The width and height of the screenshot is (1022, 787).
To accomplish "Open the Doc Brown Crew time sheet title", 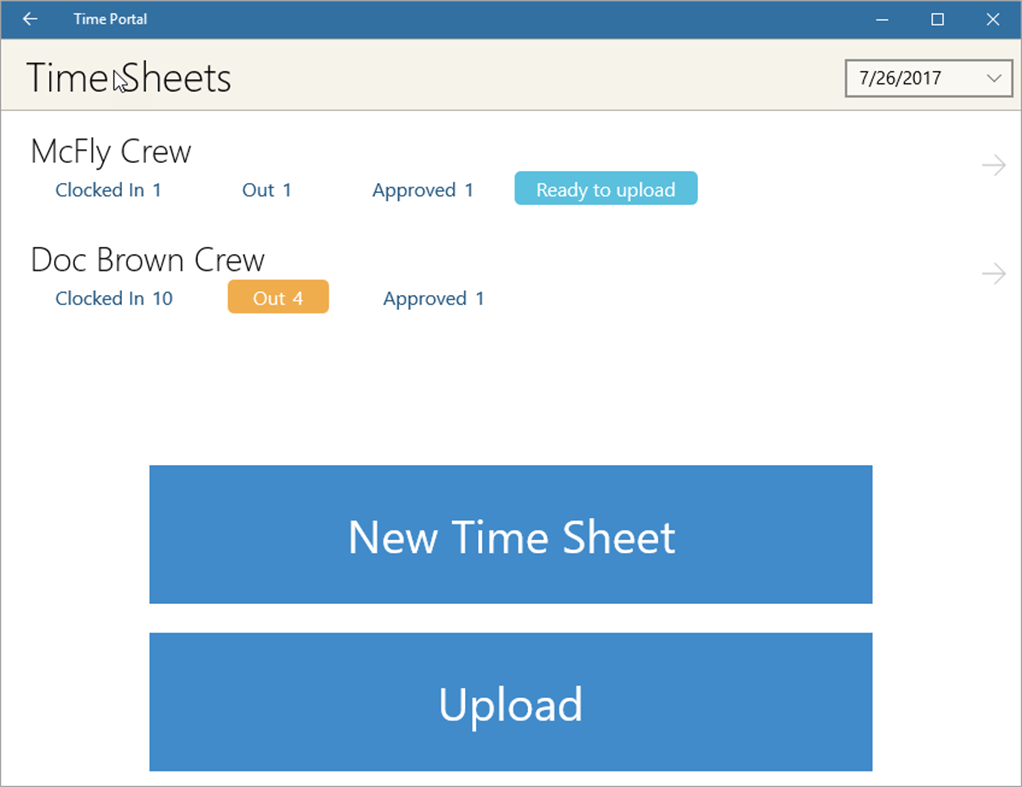I will click(x=148, y=260).
